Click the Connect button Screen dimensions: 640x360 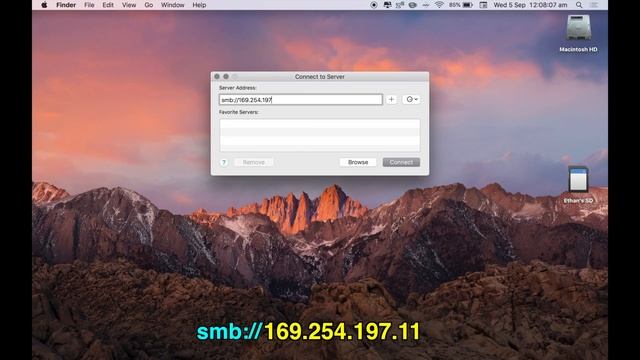pos(401,162)
